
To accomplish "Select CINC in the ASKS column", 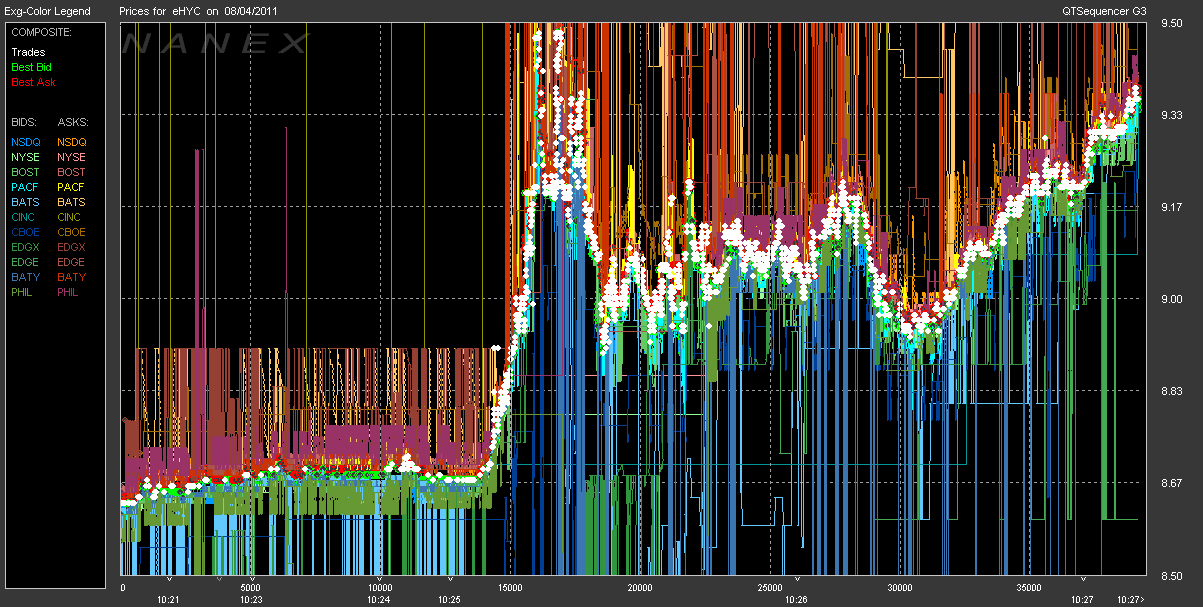I will point(71,217).
